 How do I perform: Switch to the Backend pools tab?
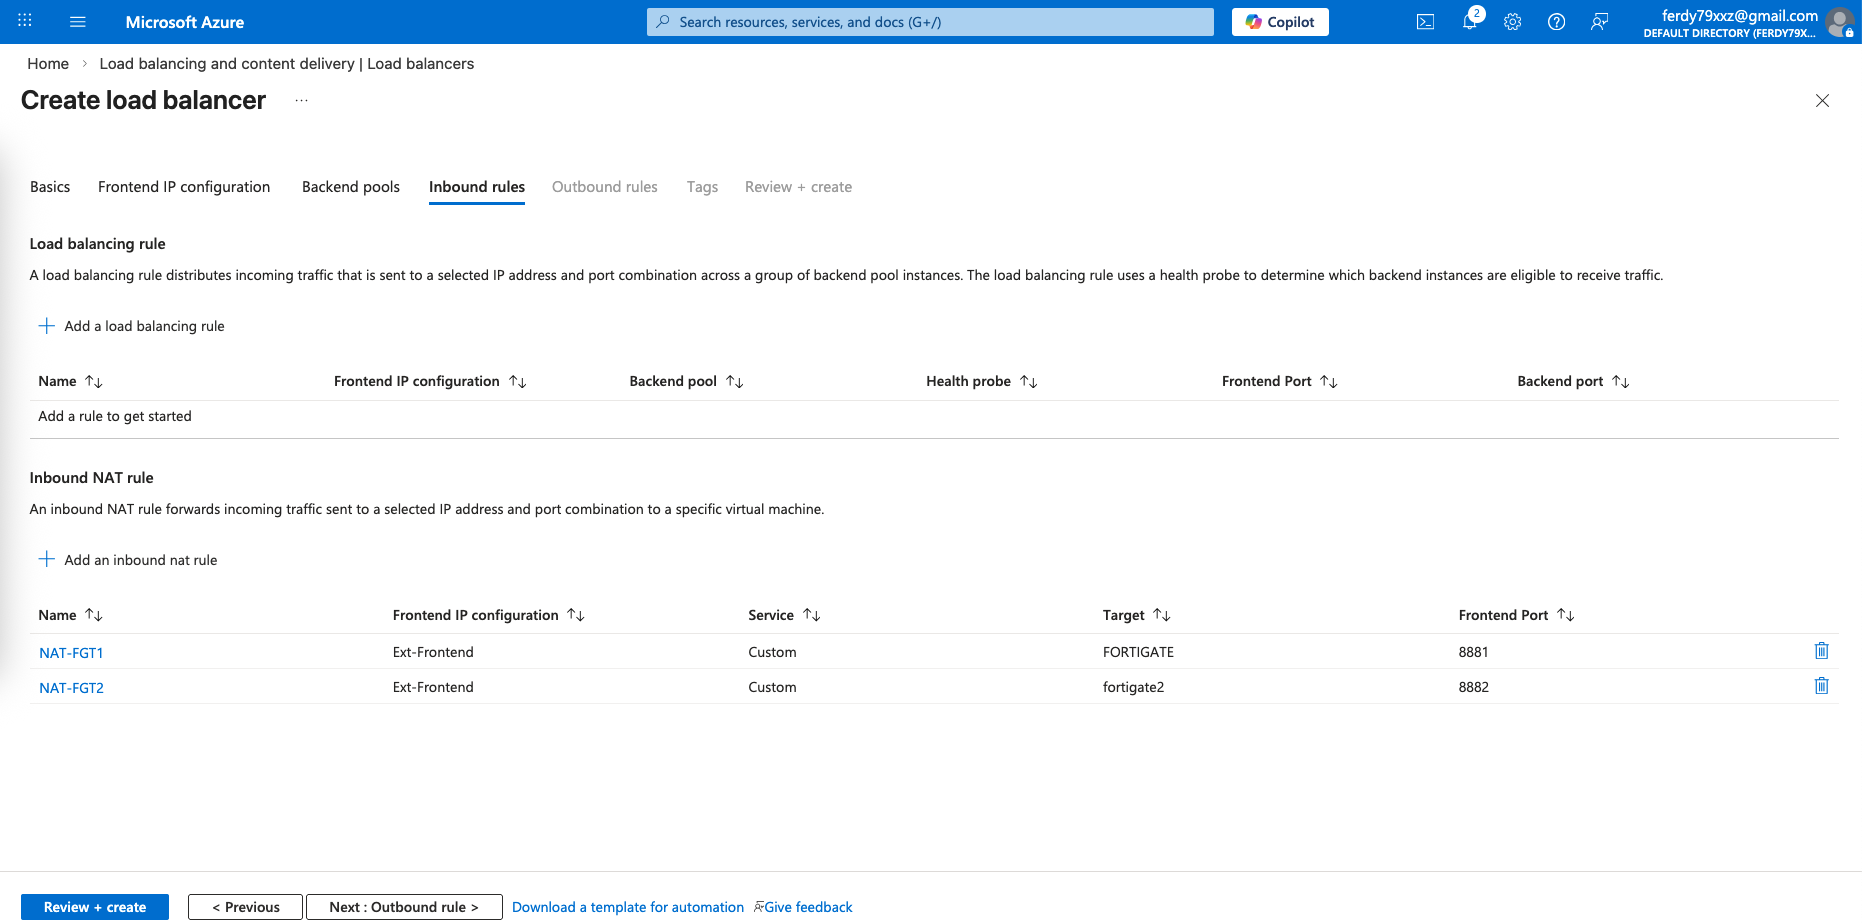pos(351,187)
